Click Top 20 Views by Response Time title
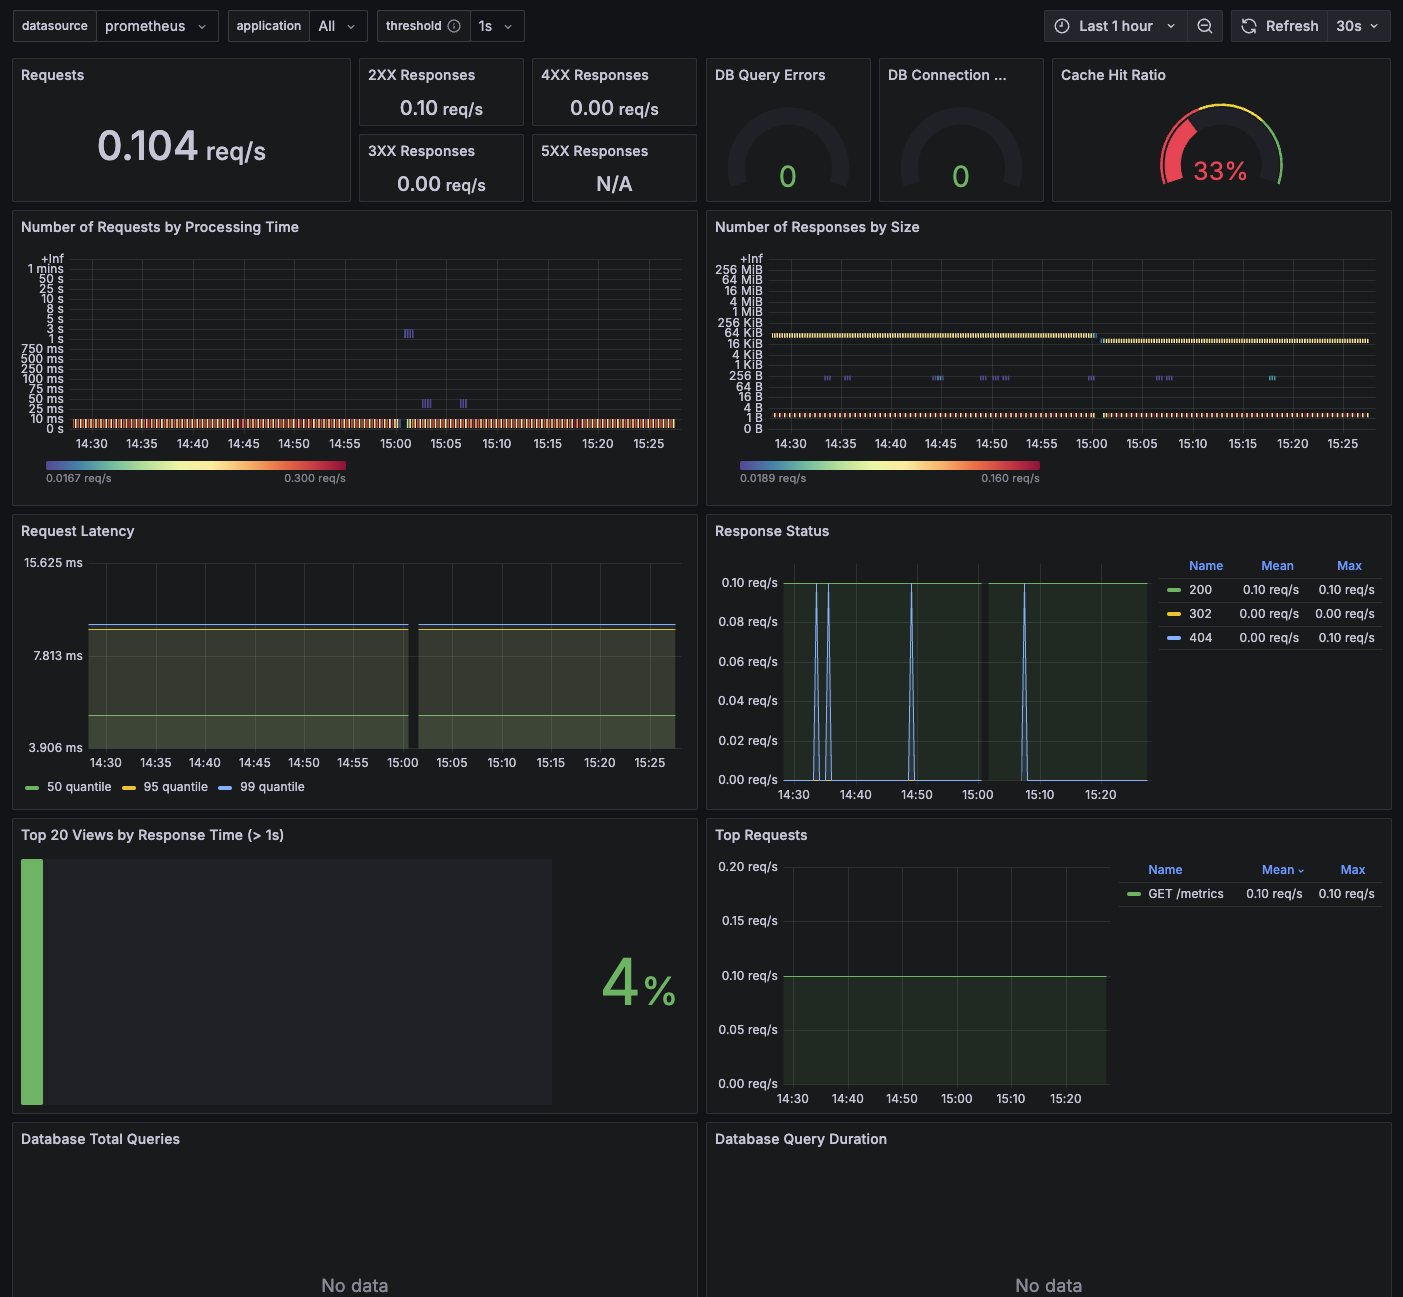 pos(152,835)
